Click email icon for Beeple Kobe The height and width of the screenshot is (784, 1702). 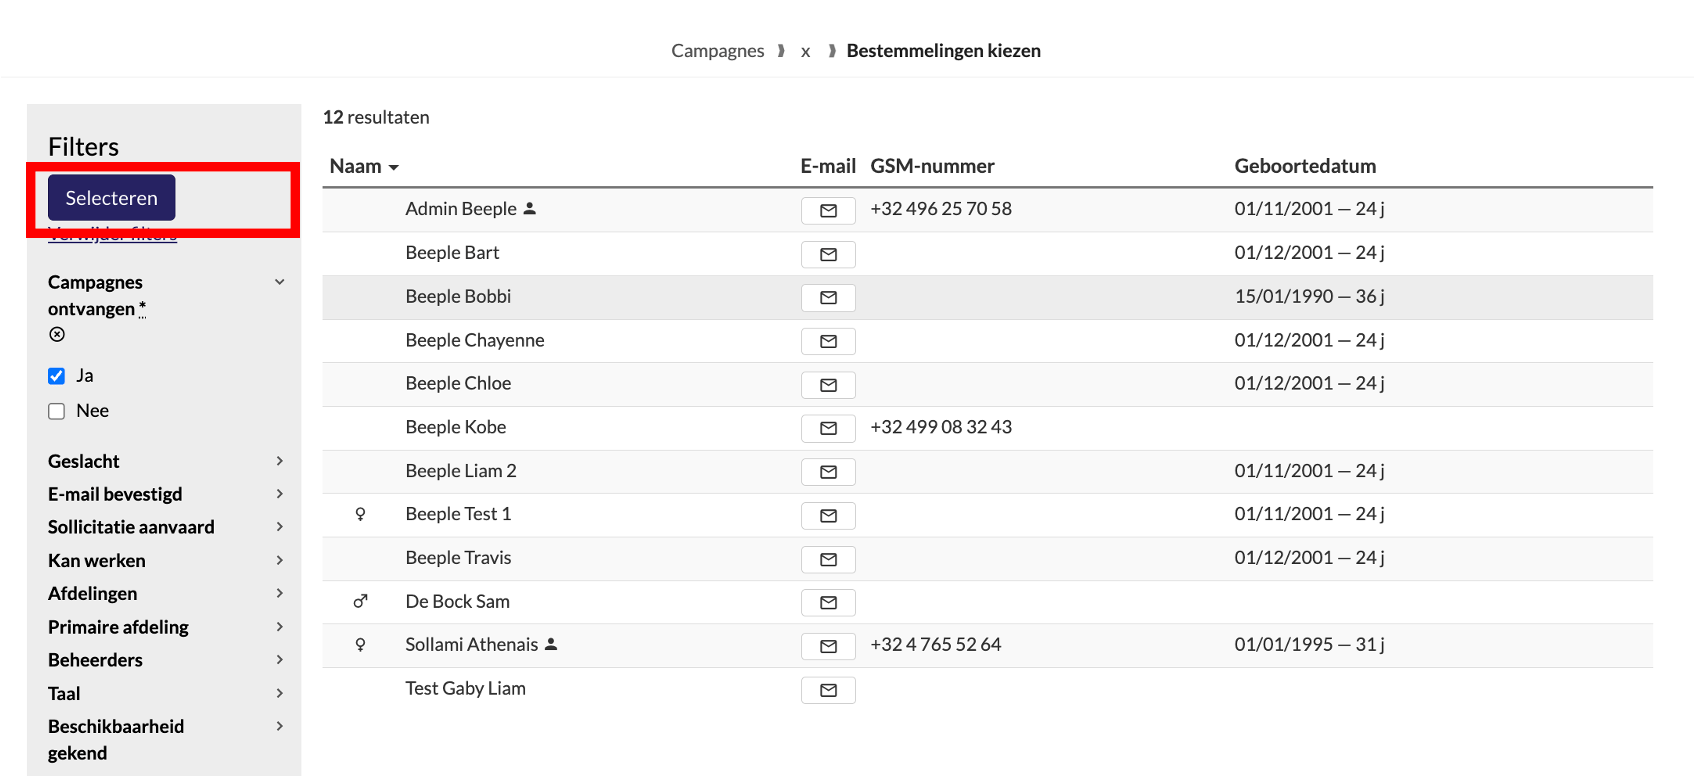tap(828, 428)
